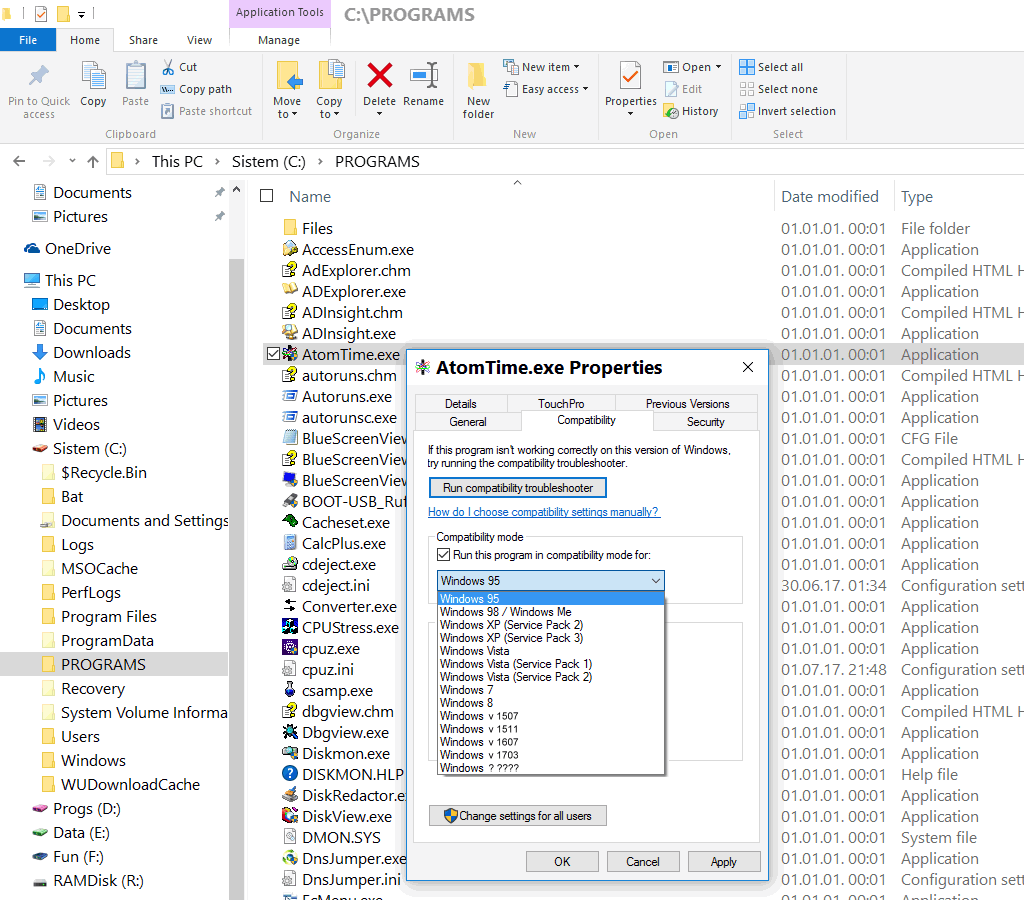
Task: Click the Copy icon in Clipboard group
Action: [93, 76]
